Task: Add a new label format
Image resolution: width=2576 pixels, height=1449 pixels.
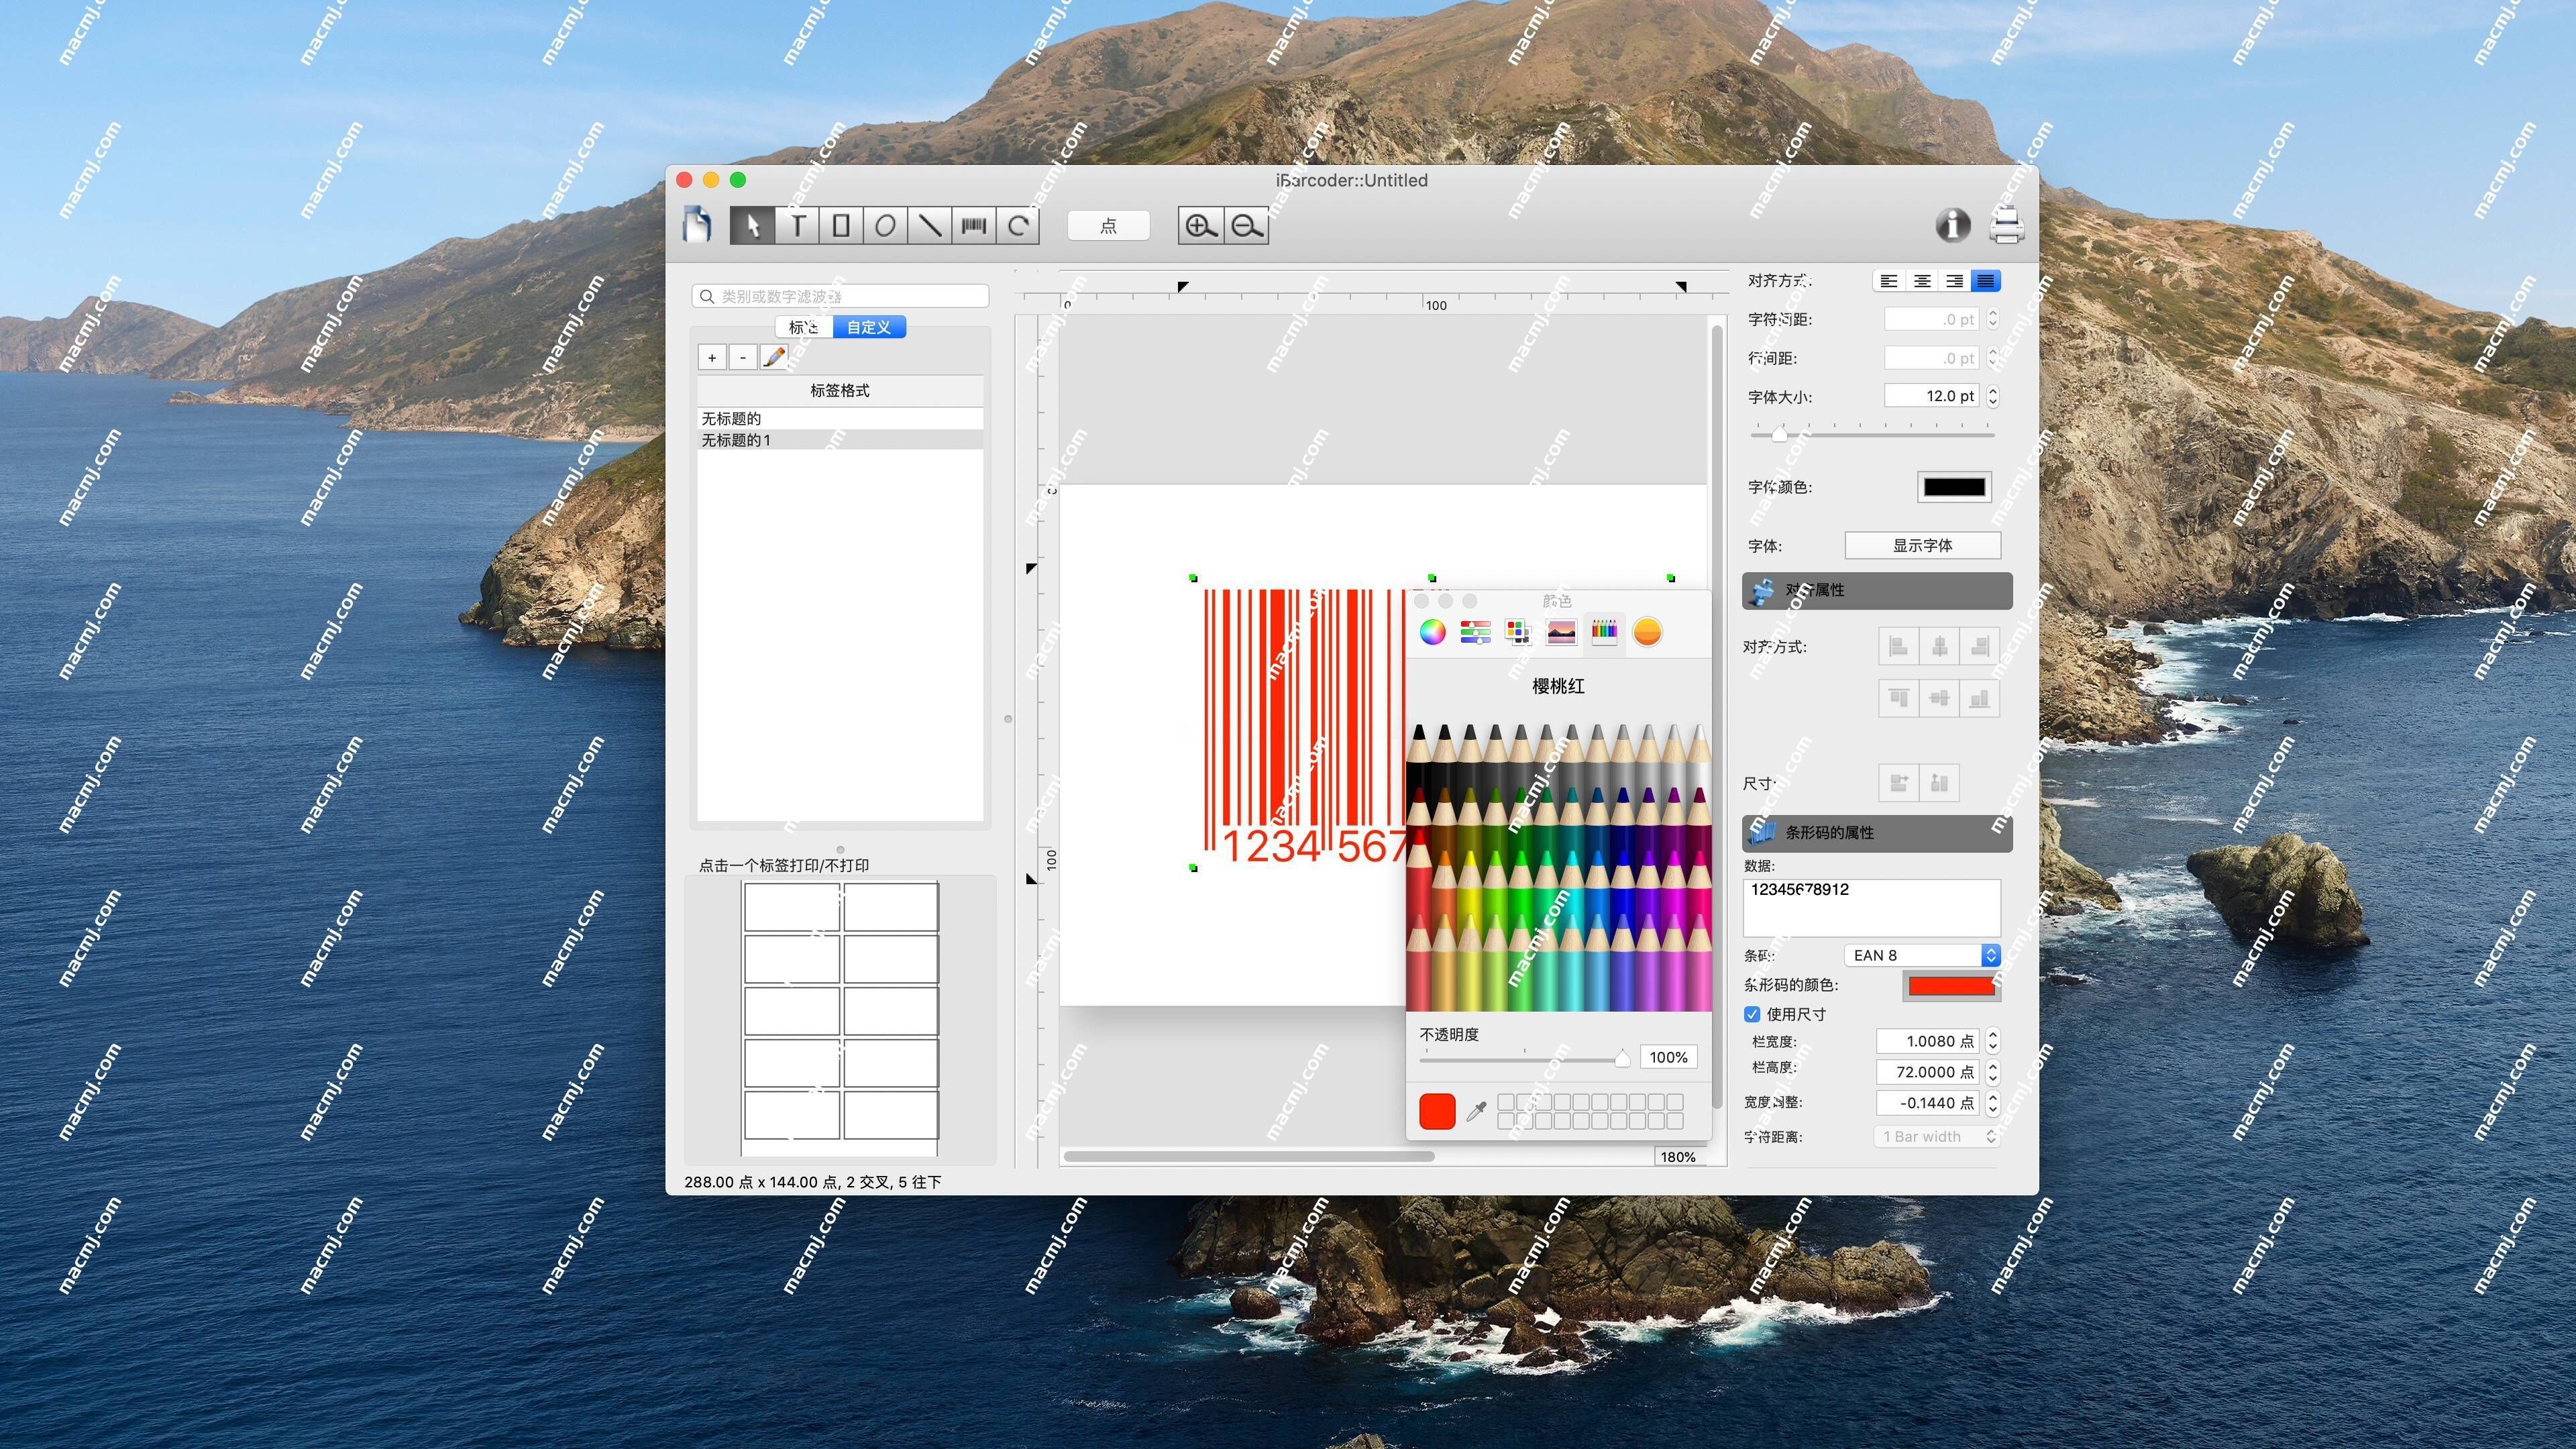Action: coord(712,357)
